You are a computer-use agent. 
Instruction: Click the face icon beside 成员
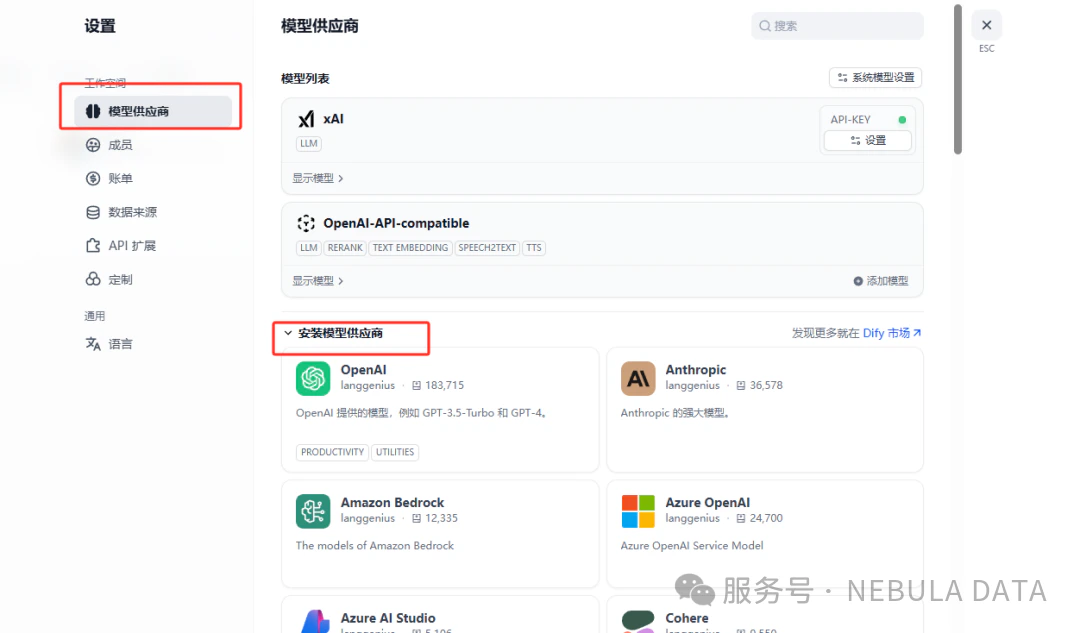[x=93, y=145]
